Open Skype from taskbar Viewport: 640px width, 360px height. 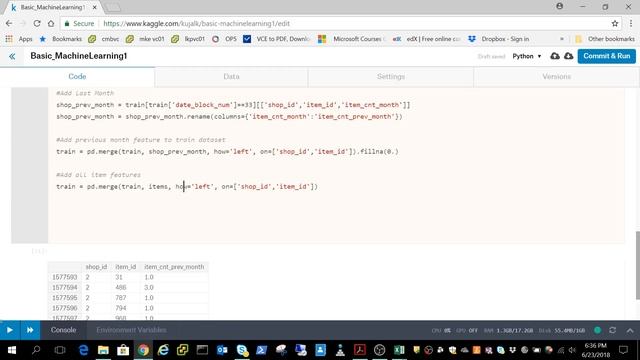[x=242, y=350]
